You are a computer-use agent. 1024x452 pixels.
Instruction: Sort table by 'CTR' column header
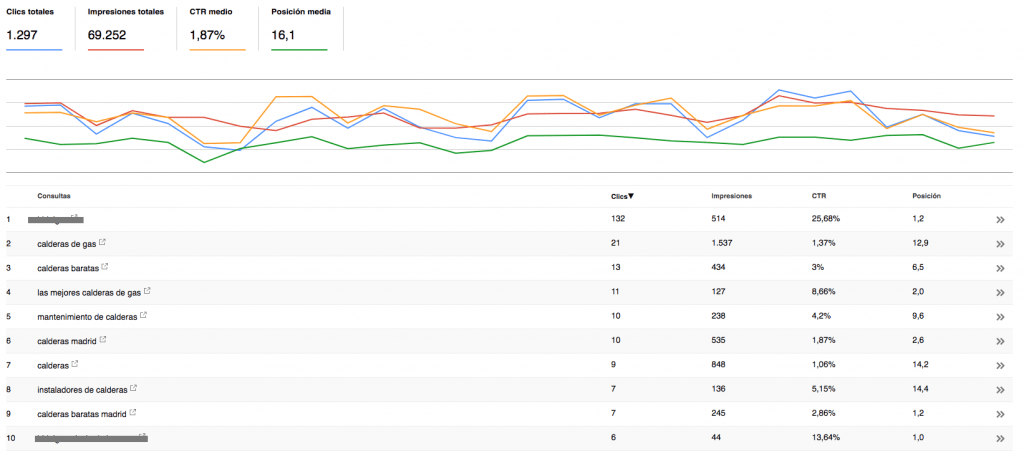(818, 196)
